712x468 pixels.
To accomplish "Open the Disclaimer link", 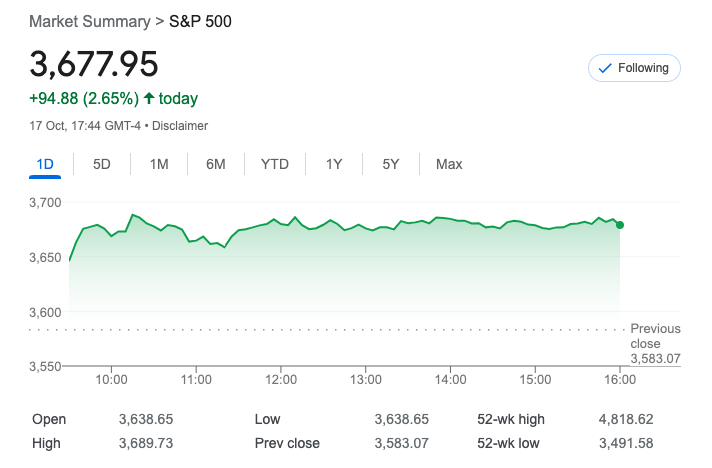I will click(x=180, y=126).
